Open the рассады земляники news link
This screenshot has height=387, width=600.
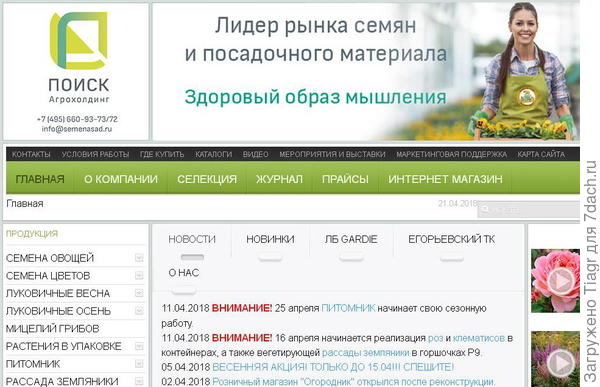click(x=365, y=353)
